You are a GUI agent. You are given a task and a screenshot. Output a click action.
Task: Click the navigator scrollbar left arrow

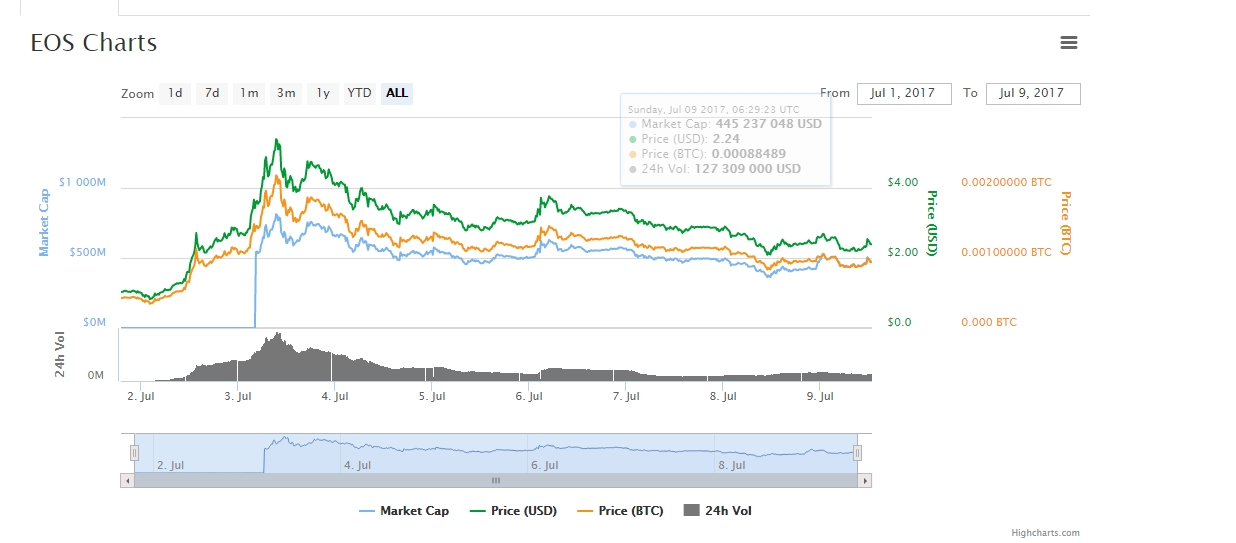click(127, 481)
